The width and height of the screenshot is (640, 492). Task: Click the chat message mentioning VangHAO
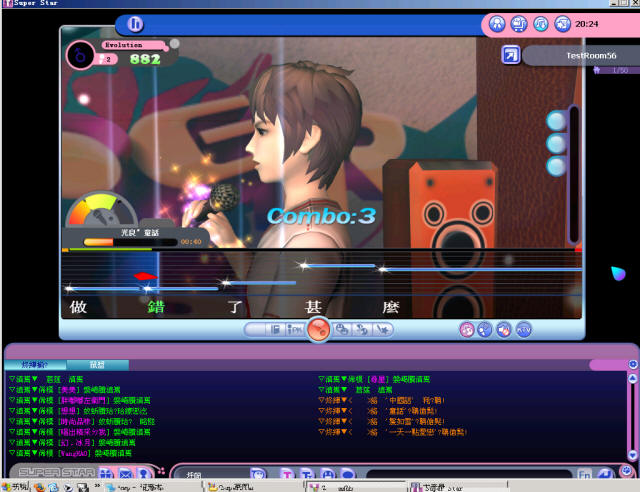pyautogui.click(x=70, y=453)
